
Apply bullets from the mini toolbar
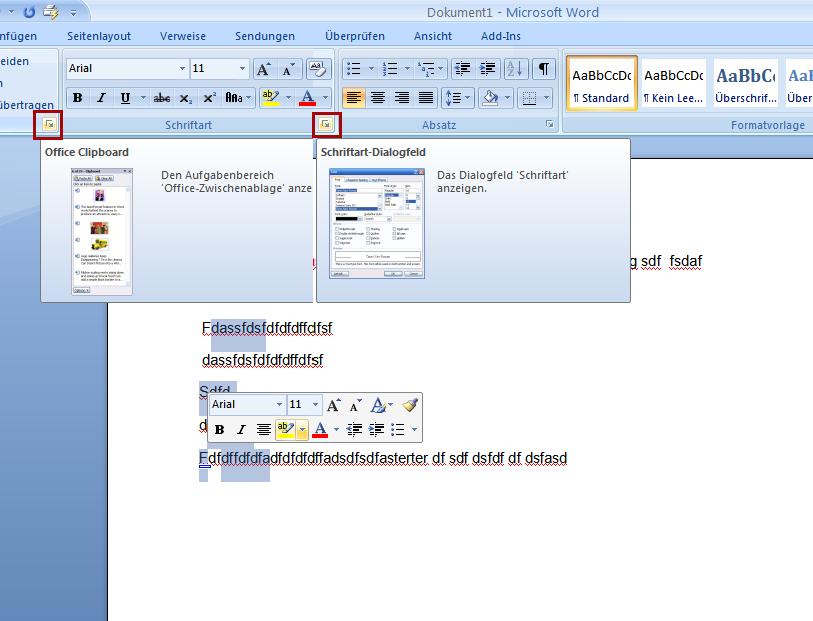398,429
